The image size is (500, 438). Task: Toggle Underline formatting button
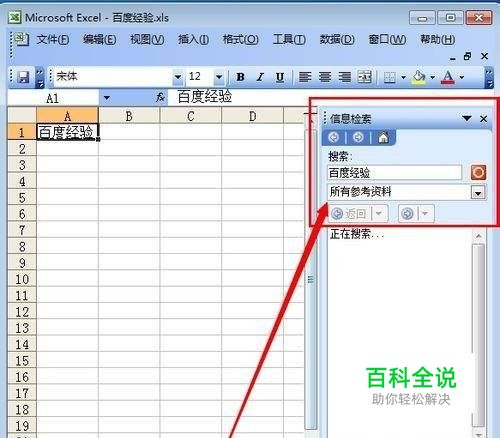[280, 77]
